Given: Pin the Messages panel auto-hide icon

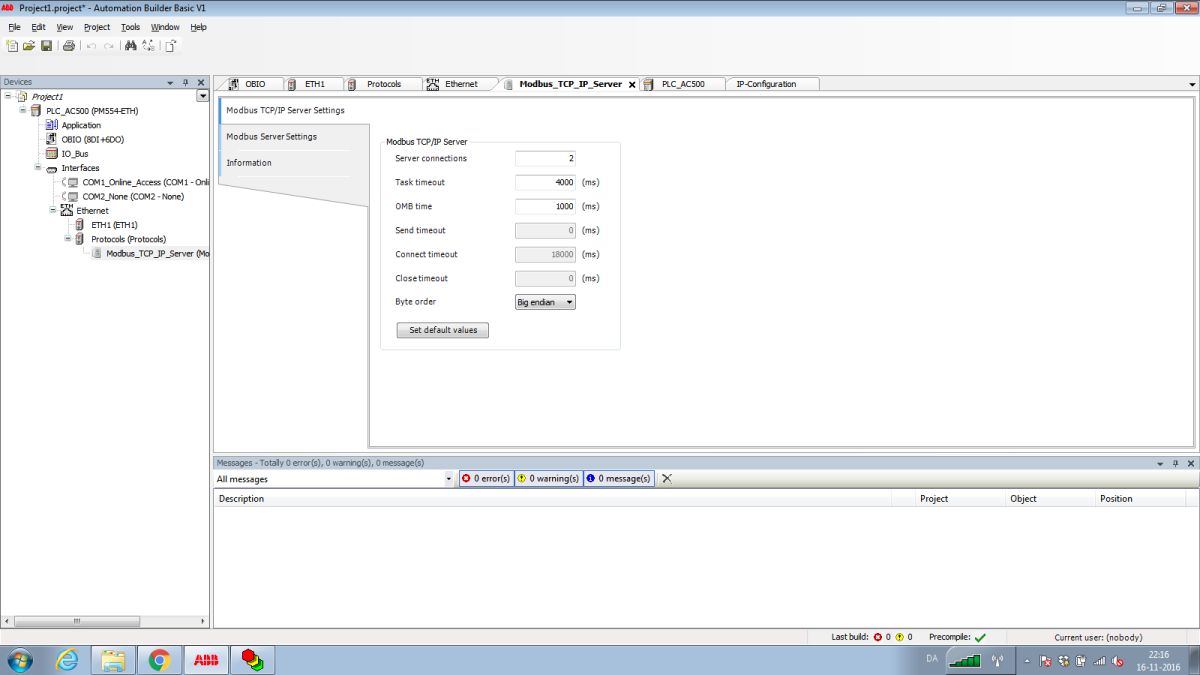Looking at the screenshot, I should tap(1175, 463).
